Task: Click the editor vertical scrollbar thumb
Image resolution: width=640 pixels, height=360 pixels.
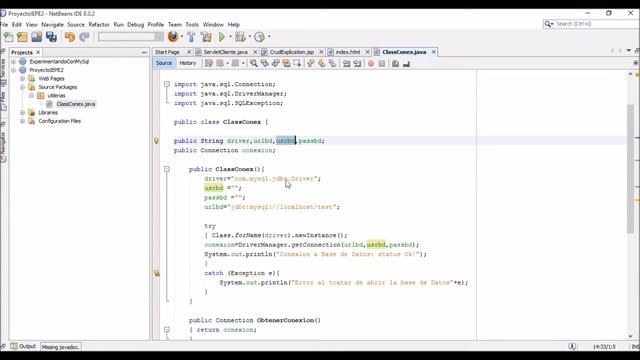Action: [x=631, y=169]
